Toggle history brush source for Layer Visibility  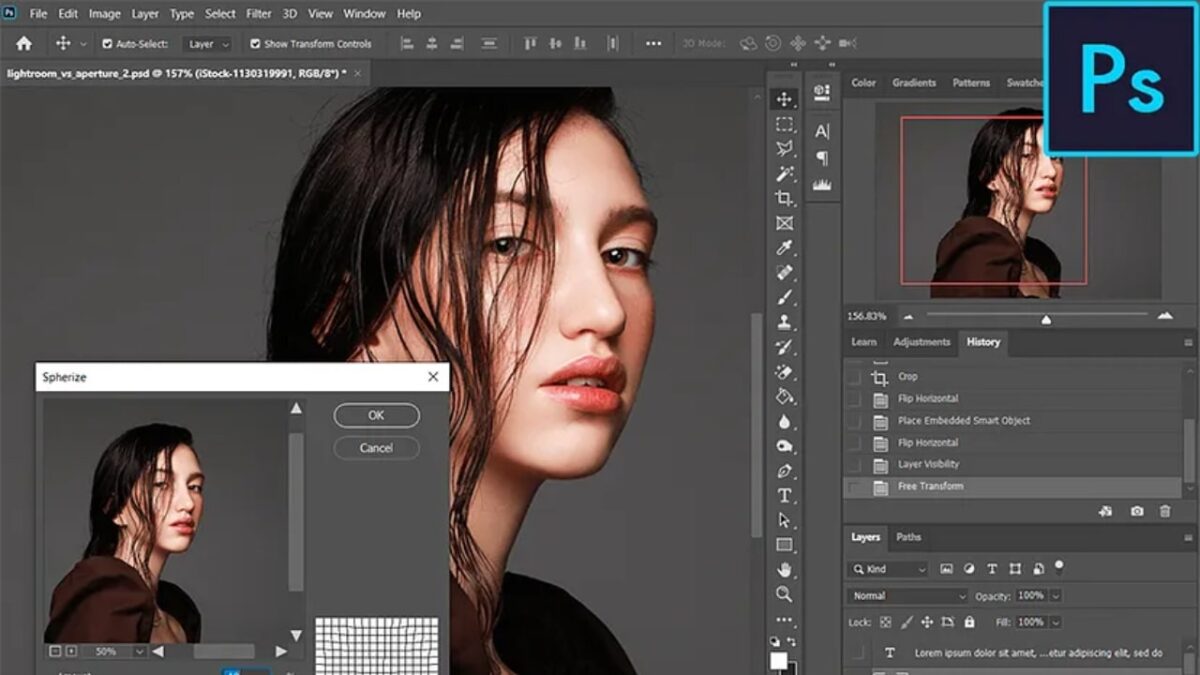(x=853, y=464)
